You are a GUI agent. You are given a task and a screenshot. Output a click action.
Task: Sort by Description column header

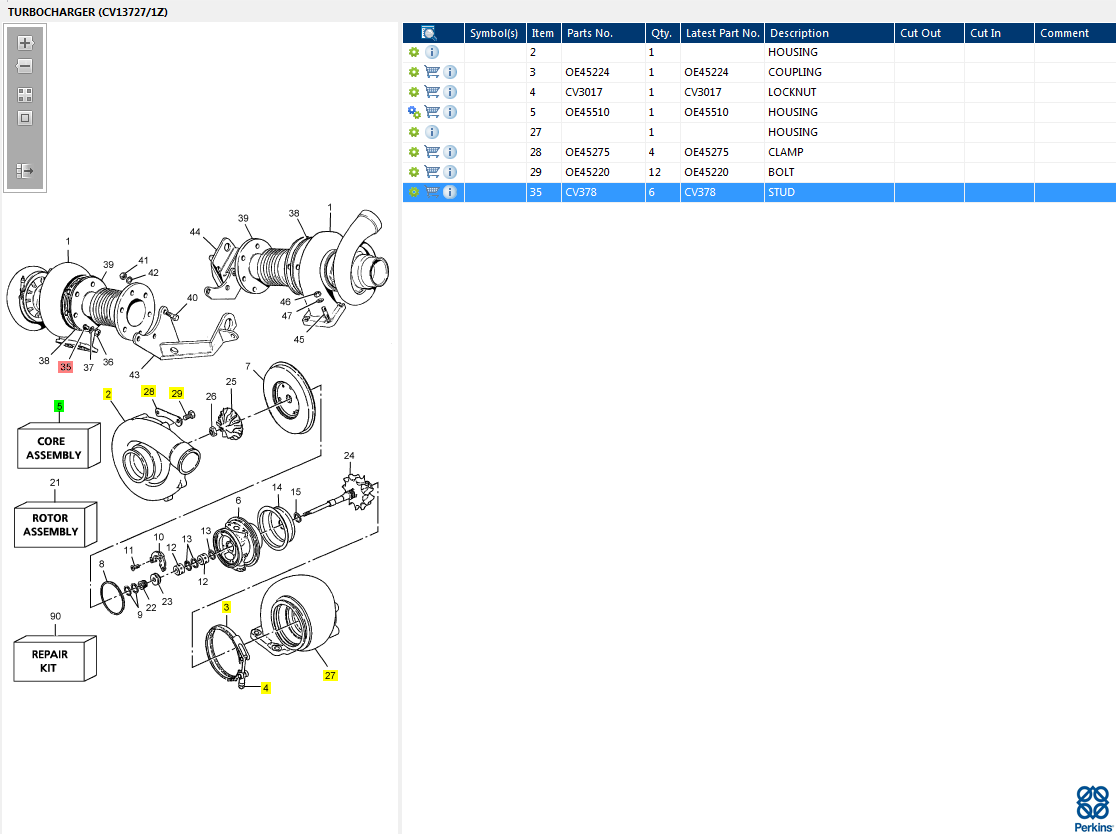pos(829,33)
